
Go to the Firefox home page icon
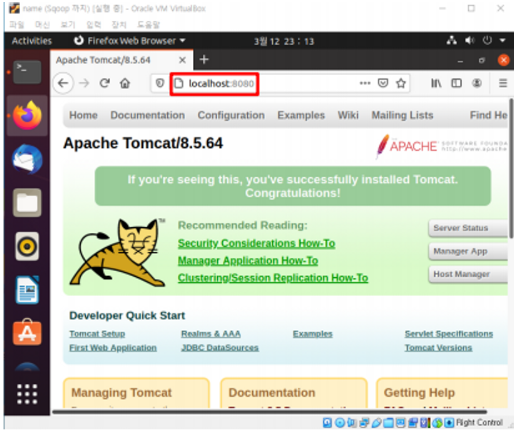point(125,83)
